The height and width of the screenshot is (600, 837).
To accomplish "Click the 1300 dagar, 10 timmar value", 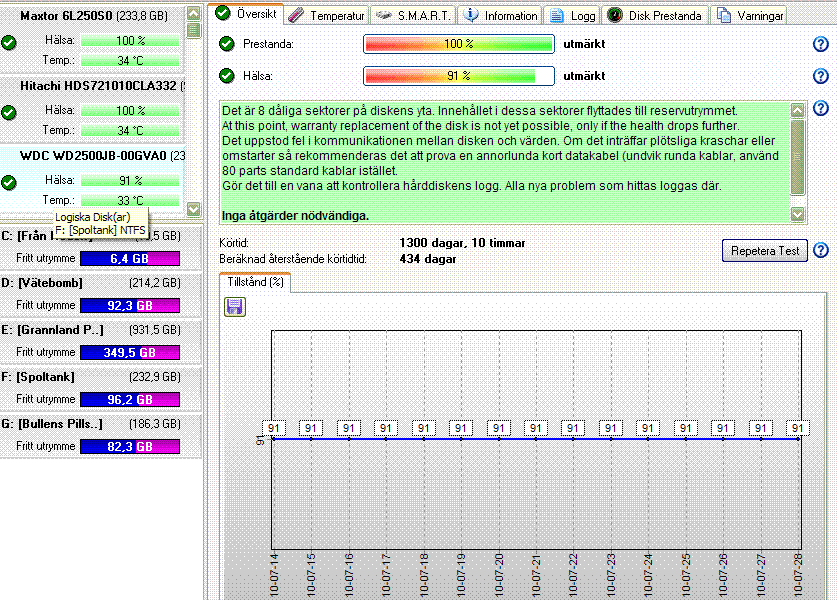I will pyautogui.click(x=462, y=243).
